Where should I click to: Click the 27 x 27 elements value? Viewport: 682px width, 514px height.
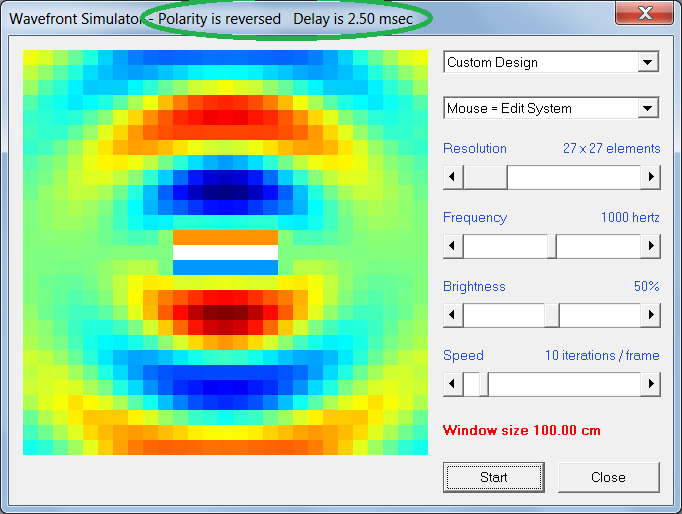pos(612,148)
